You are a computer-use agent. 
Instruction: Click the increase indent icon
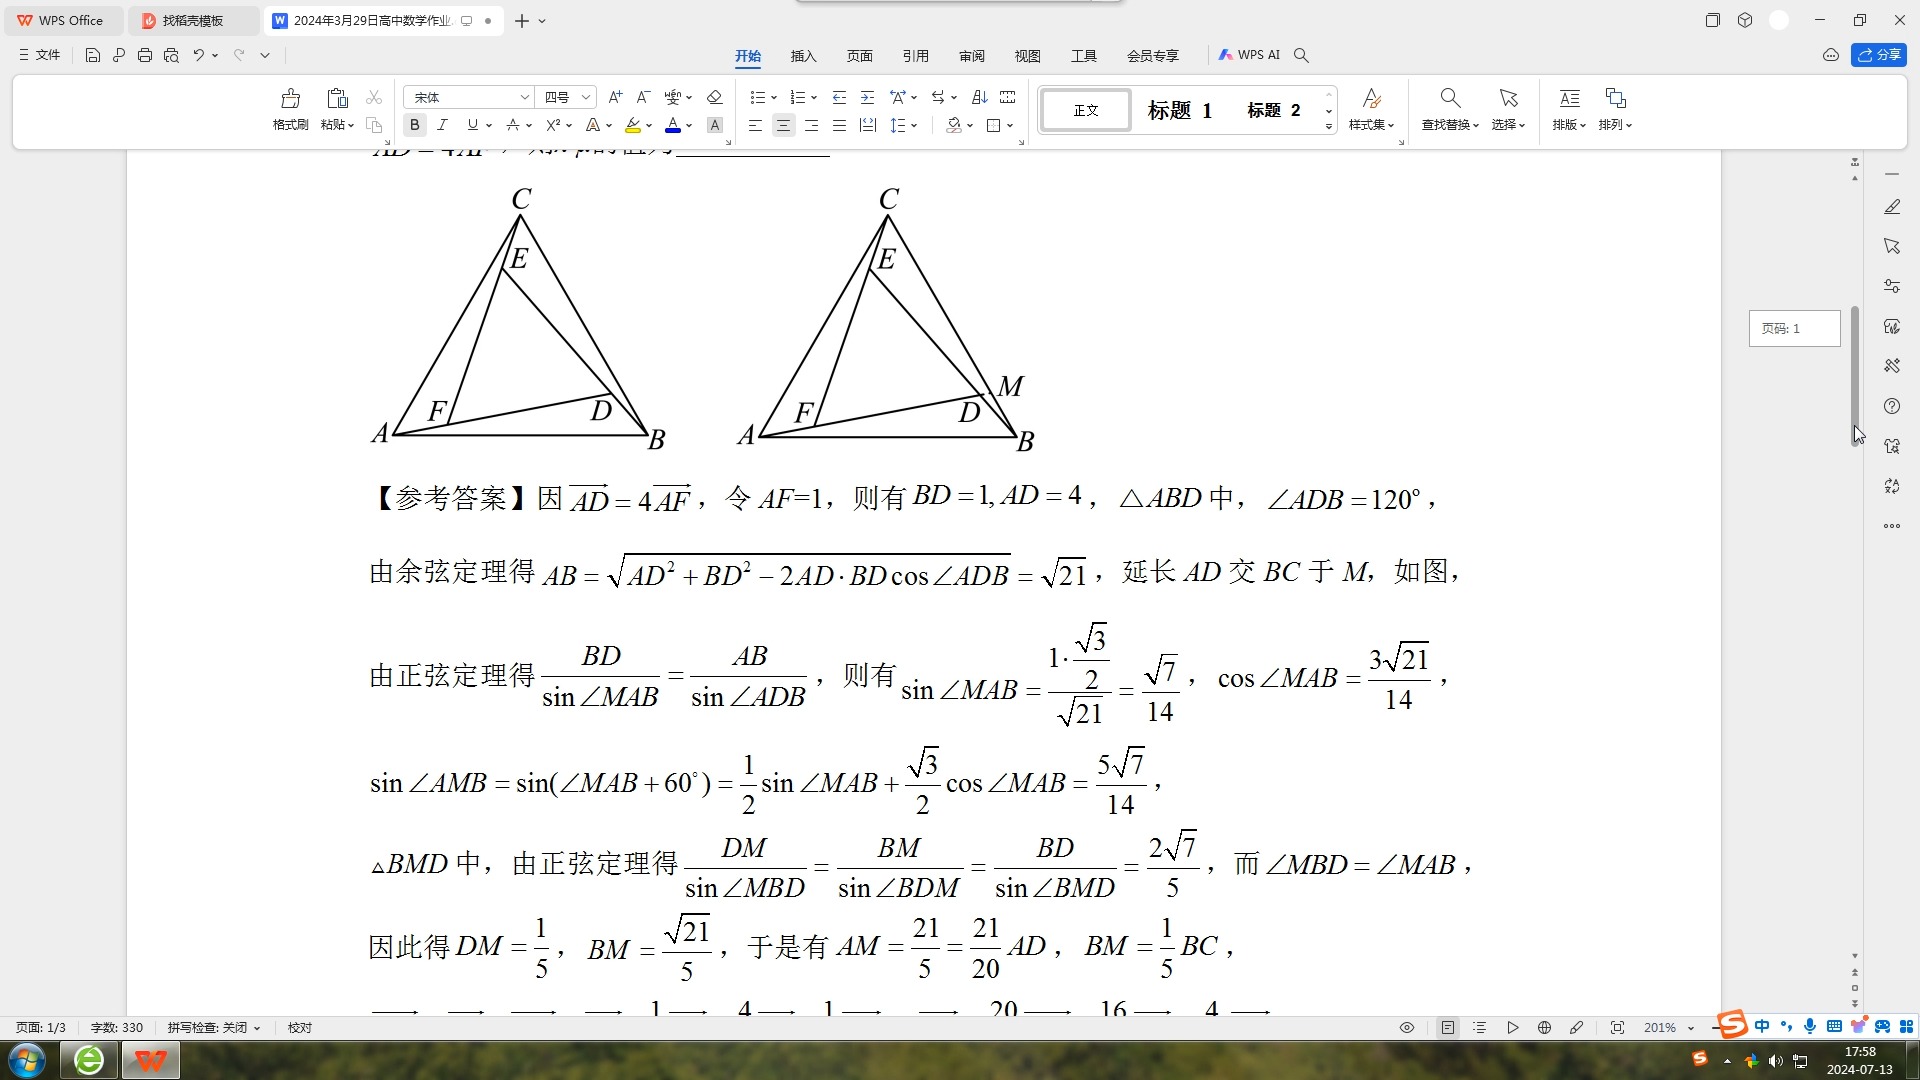click(x=868, y=97)
